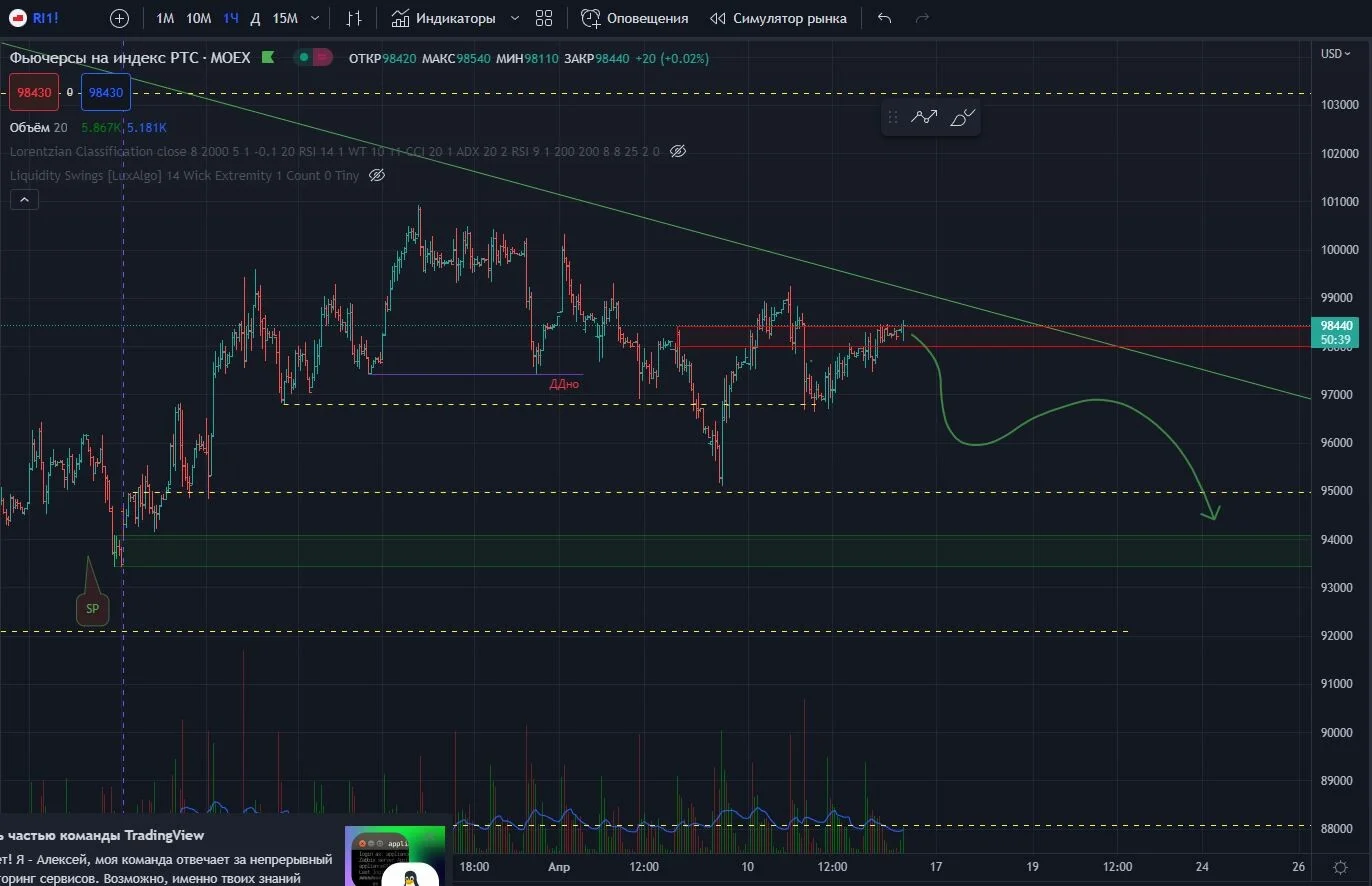Select the brush curve tool in floating toolbar
Image resolution: width=1372 pixels, height=886 pixels.
tap(963, 117)
